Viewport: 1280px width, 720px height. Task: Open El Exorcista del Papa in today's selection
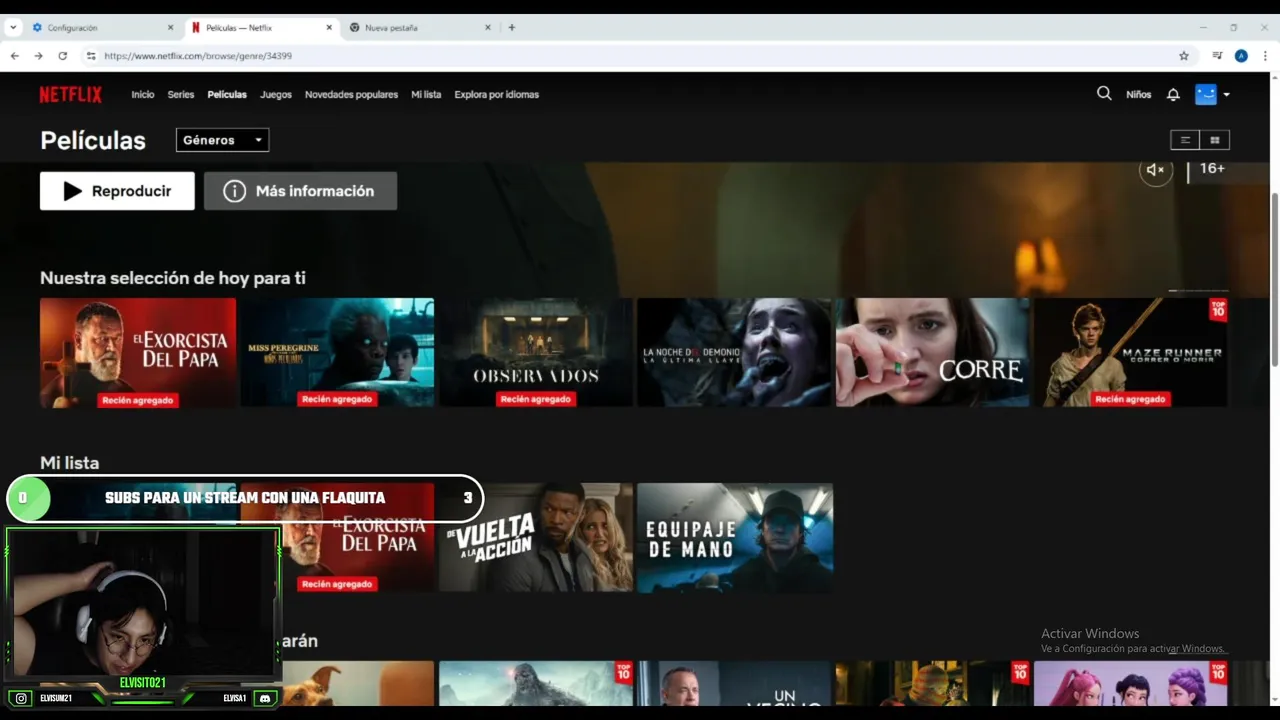[x=138, y=352]
